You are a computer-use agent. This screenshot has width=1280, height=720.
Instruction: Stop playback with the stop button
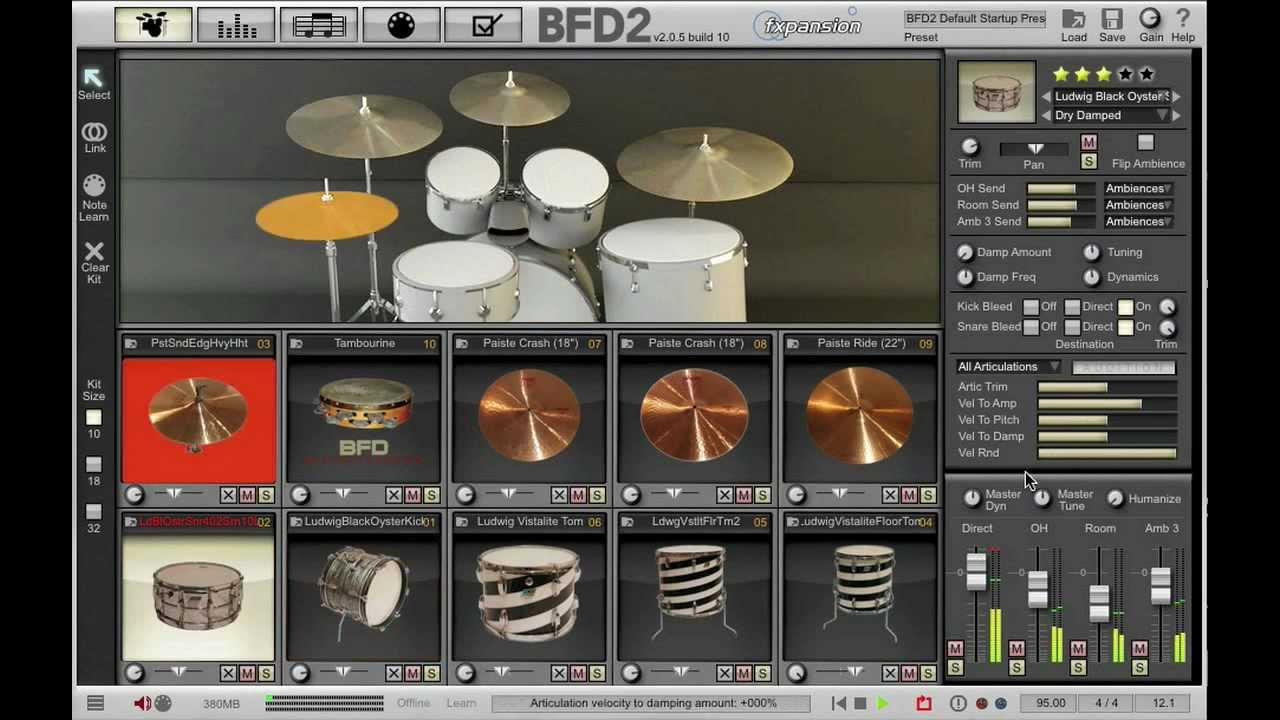pos(860,704)
